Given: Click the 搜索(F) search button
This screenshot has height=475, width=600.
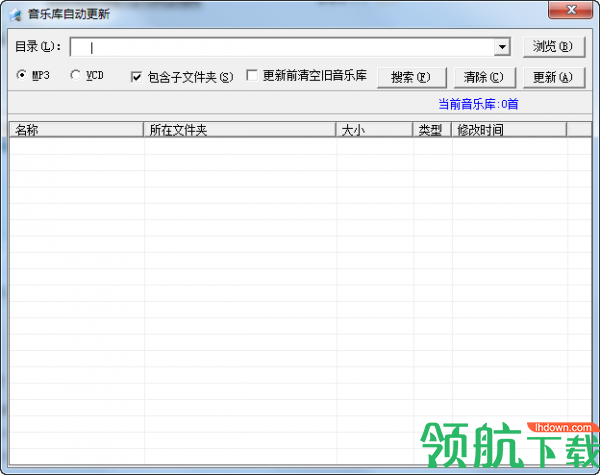Looking at the screenshot, I should pyautogui.click(x=411, y=78).
